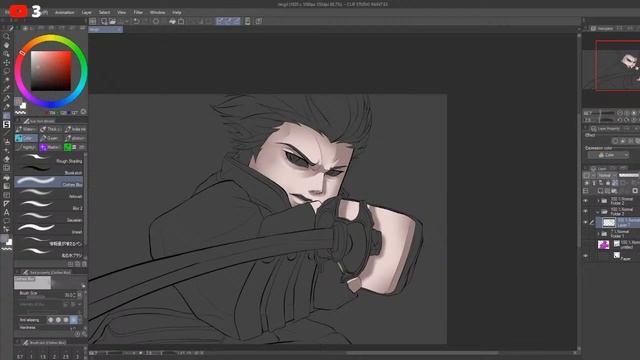This screenshot has width=640, height=360.
Task: Select the Eyedropper tool
Action: point(7,89)
